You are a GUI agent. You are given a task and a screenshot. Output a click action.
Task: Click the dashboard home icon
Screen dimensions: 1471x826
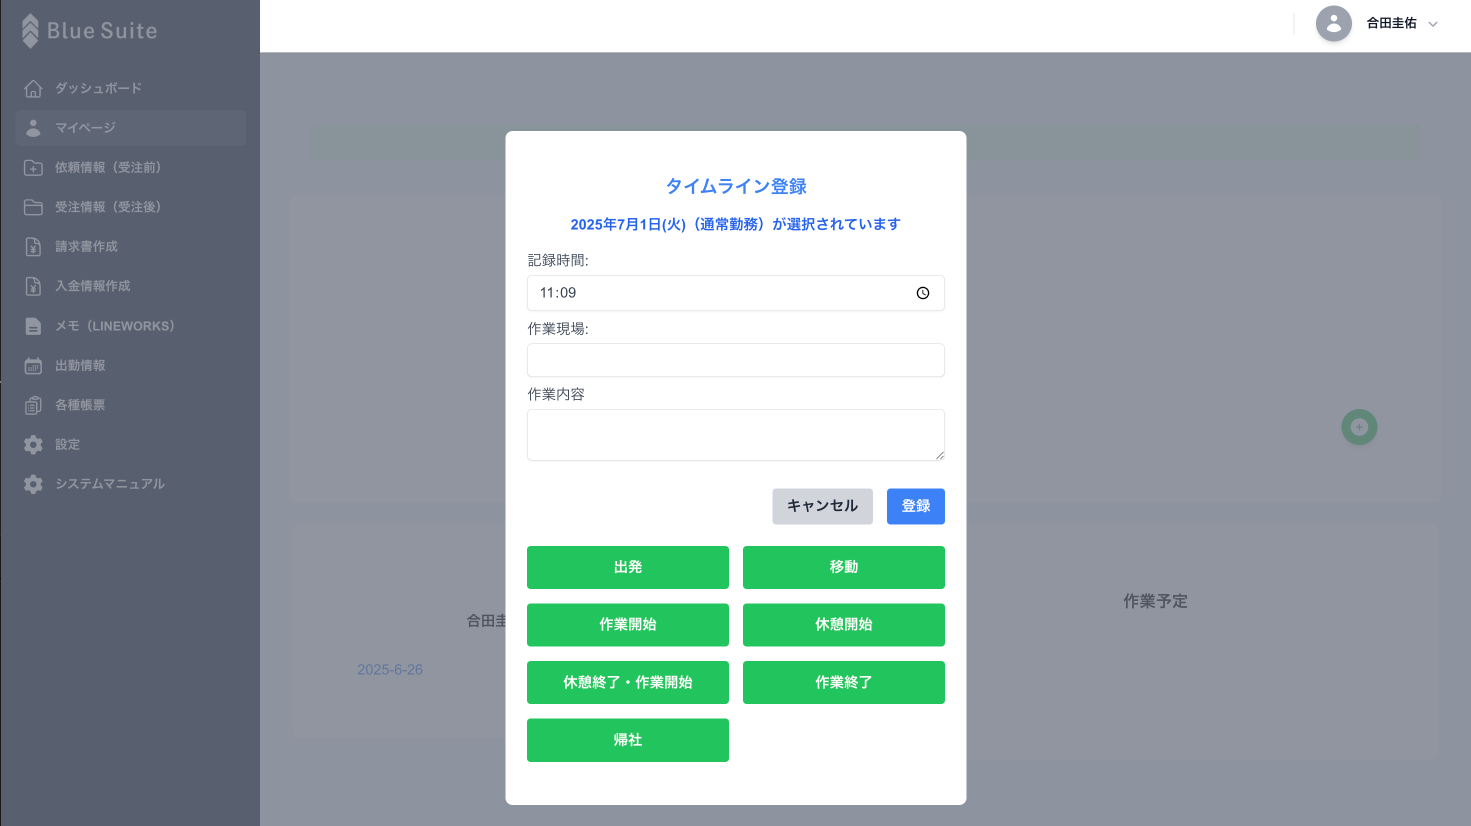[33, 89]
